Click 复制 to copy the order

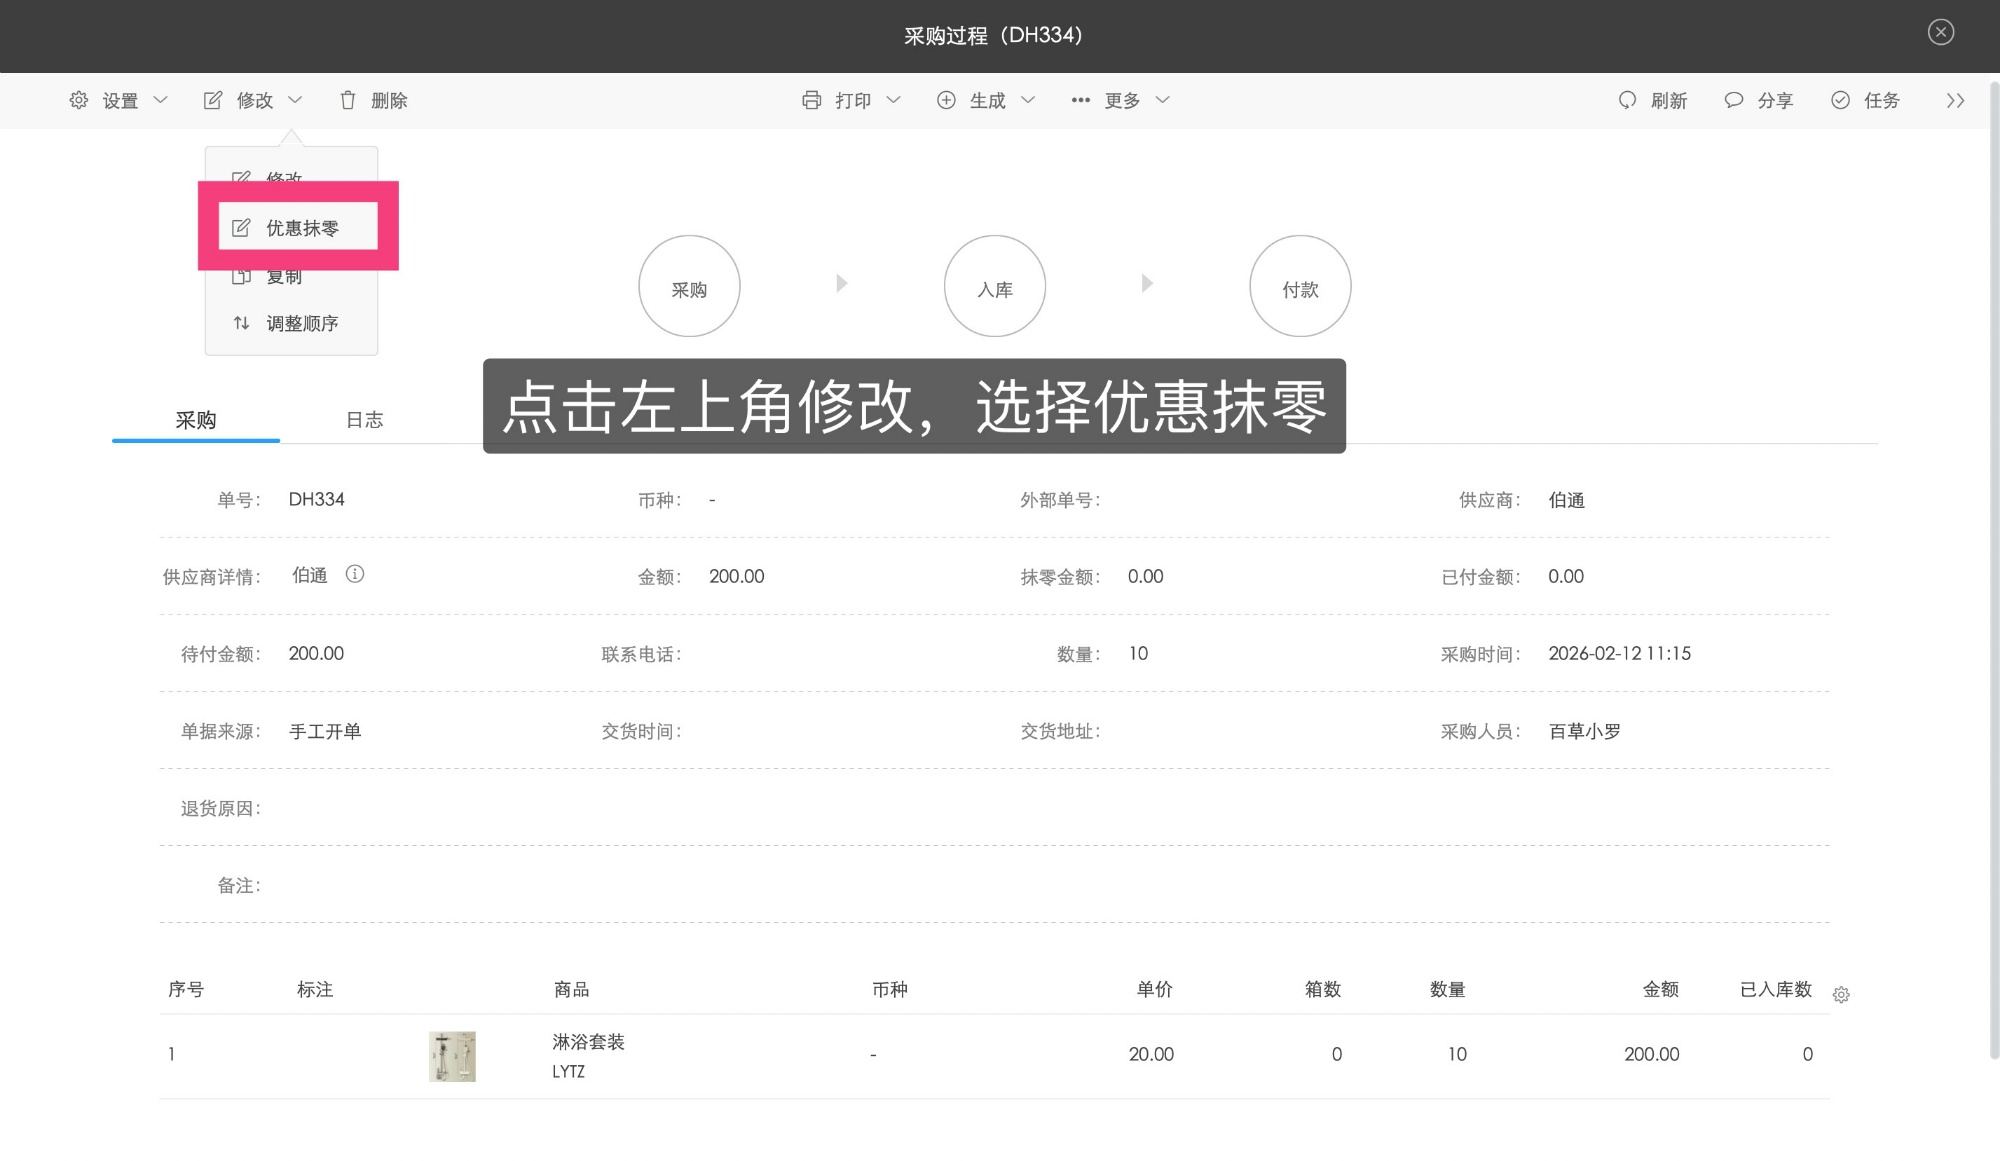[x=284, y=276]
